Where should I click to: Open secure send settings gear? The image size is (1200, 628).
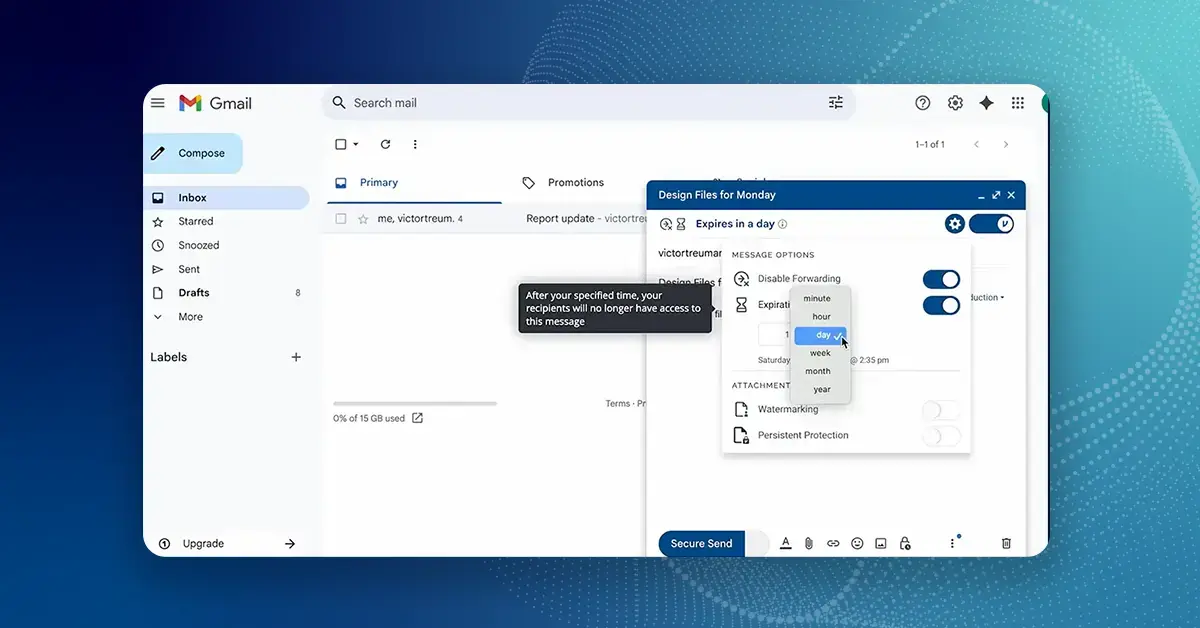tap(954, 223)
